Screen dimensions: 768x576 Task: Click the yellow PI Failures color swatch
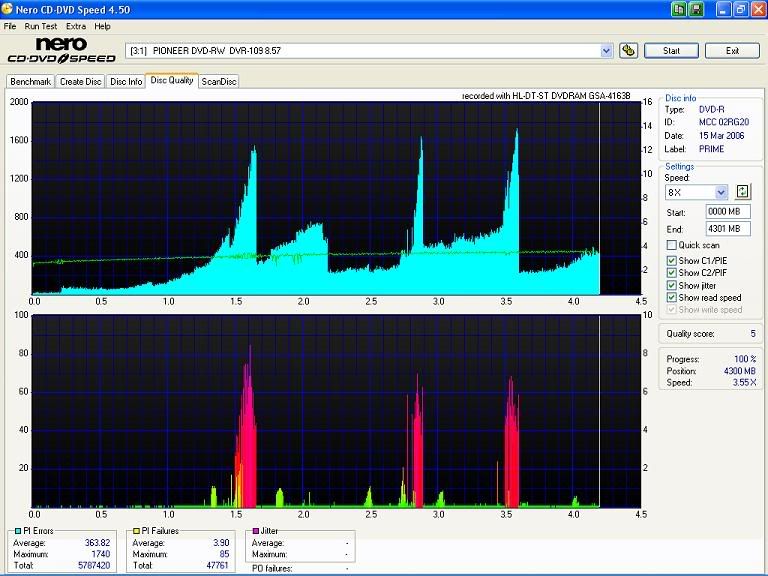[x=136, y=531]
